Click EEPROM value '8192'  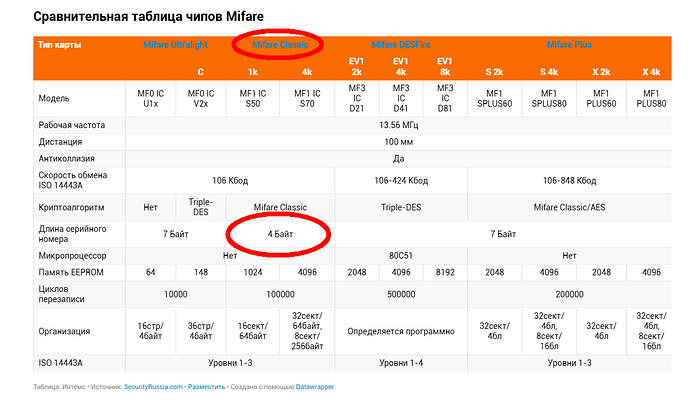pos(445,273)
